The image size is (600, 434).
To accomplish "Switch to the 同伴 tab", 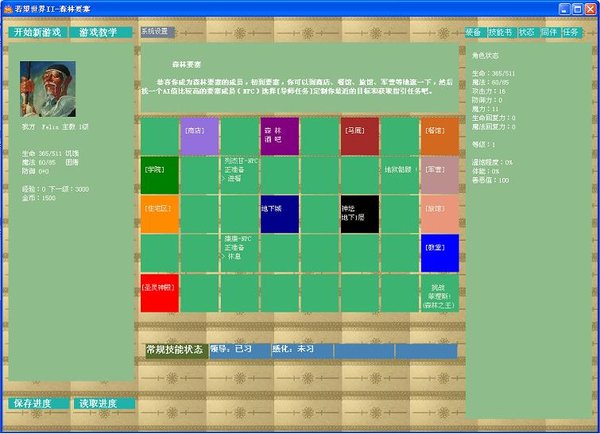I will point(549,33).
